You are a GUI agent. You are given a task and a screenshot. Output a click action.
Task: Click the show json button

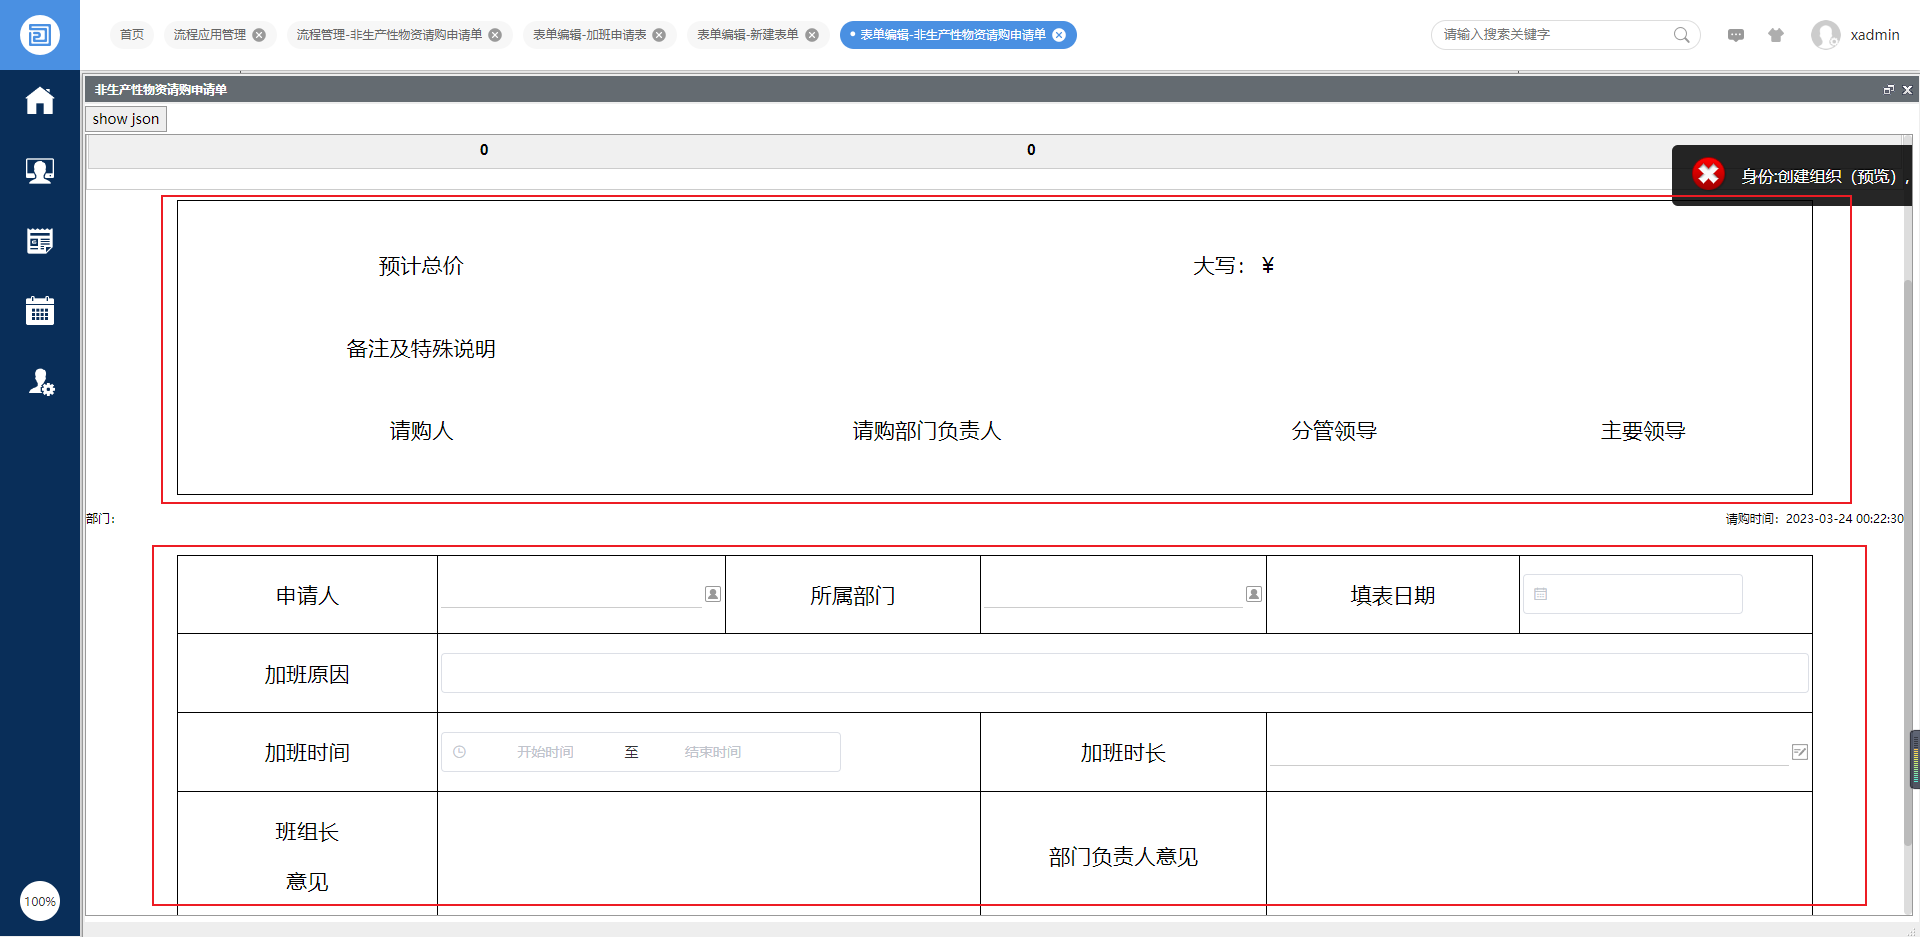point(126,119)
